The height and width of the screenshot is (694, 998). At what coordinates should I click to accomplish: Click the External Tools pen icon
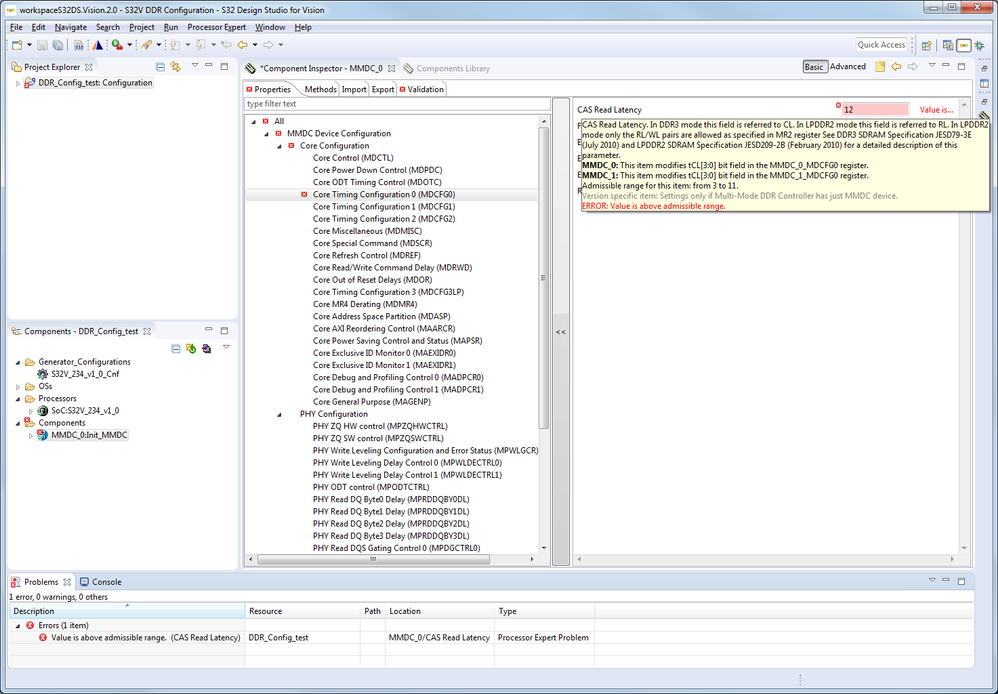pos(146,45)
